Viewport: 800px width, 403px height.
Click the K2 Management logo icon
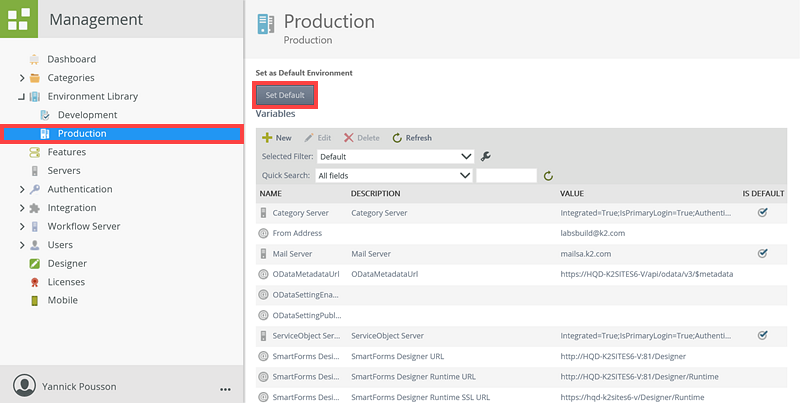click(18, 19)
